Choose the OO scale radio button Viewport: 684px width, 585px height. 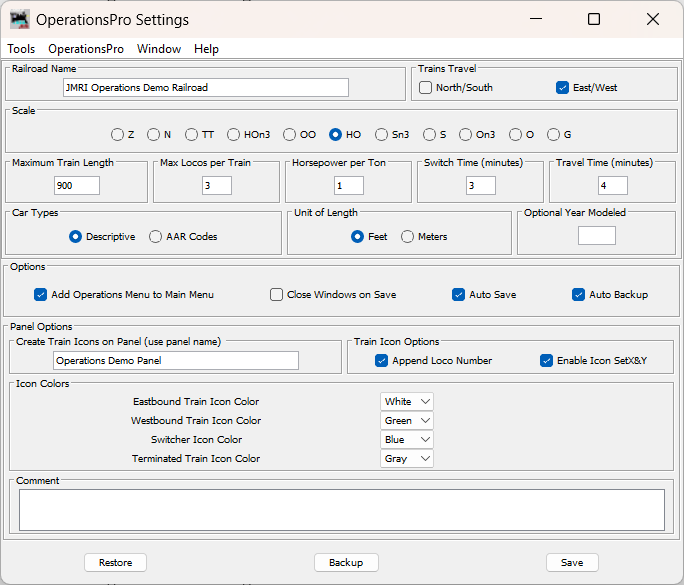pos(289,134)
